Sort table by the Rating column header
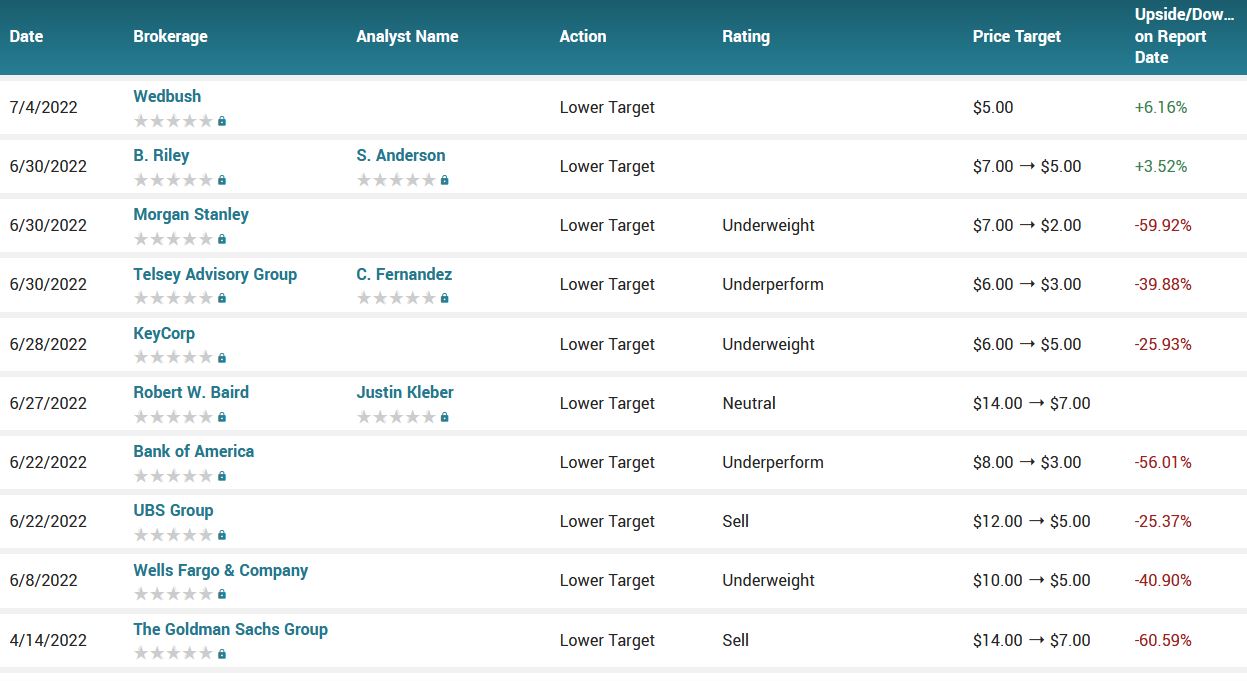Screen dimensions: 1247x681 tap(746, 36)
